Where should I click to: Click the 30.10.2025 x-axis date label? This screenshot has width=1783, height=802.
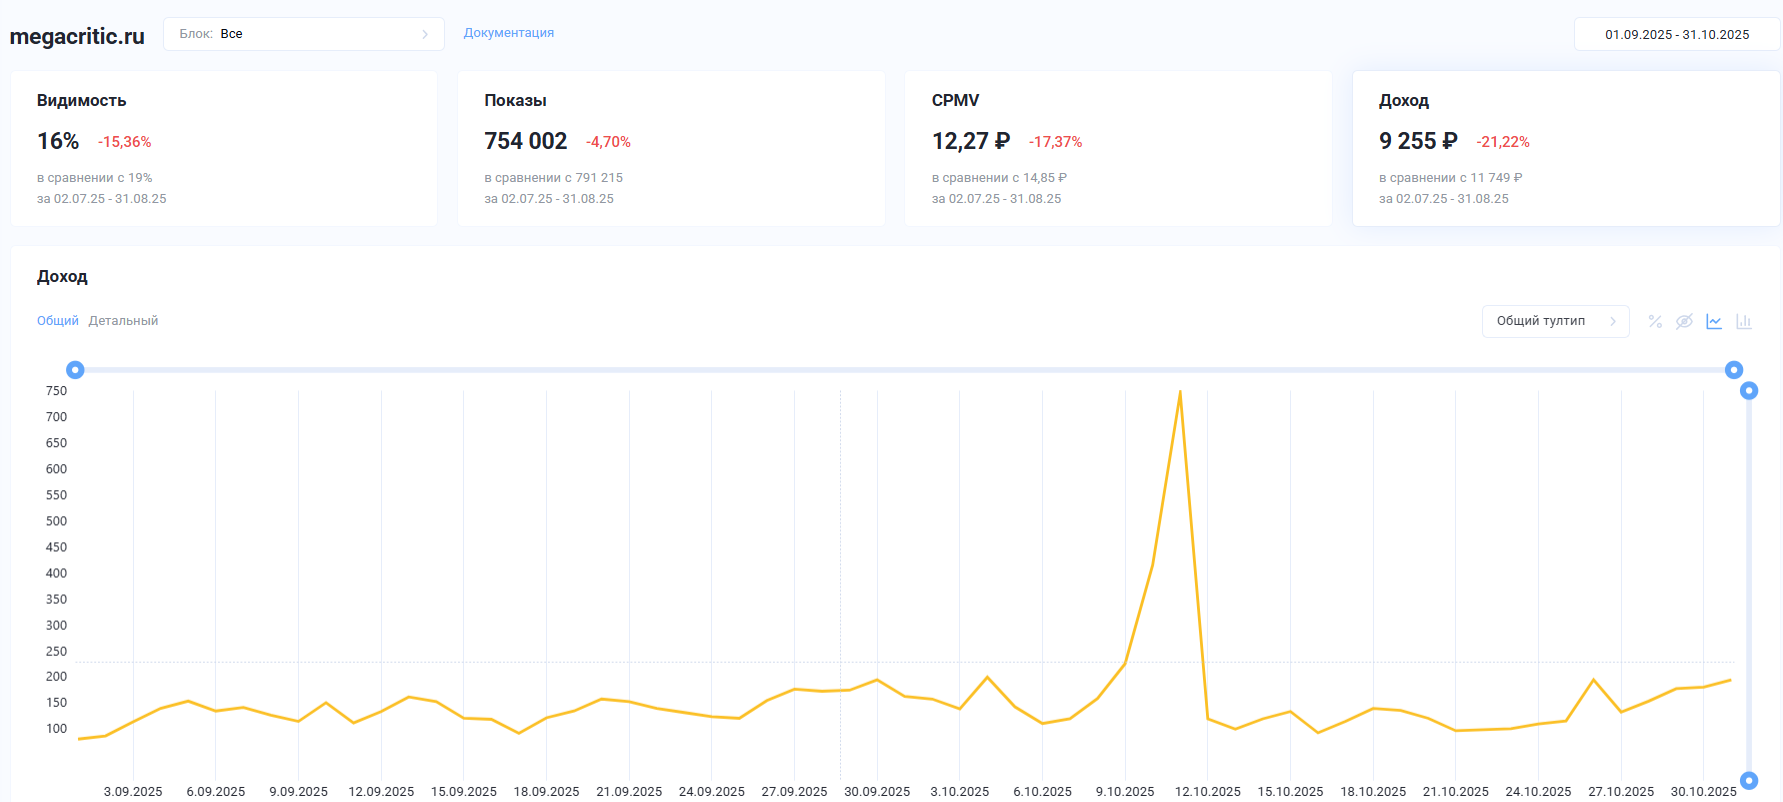1703,791
